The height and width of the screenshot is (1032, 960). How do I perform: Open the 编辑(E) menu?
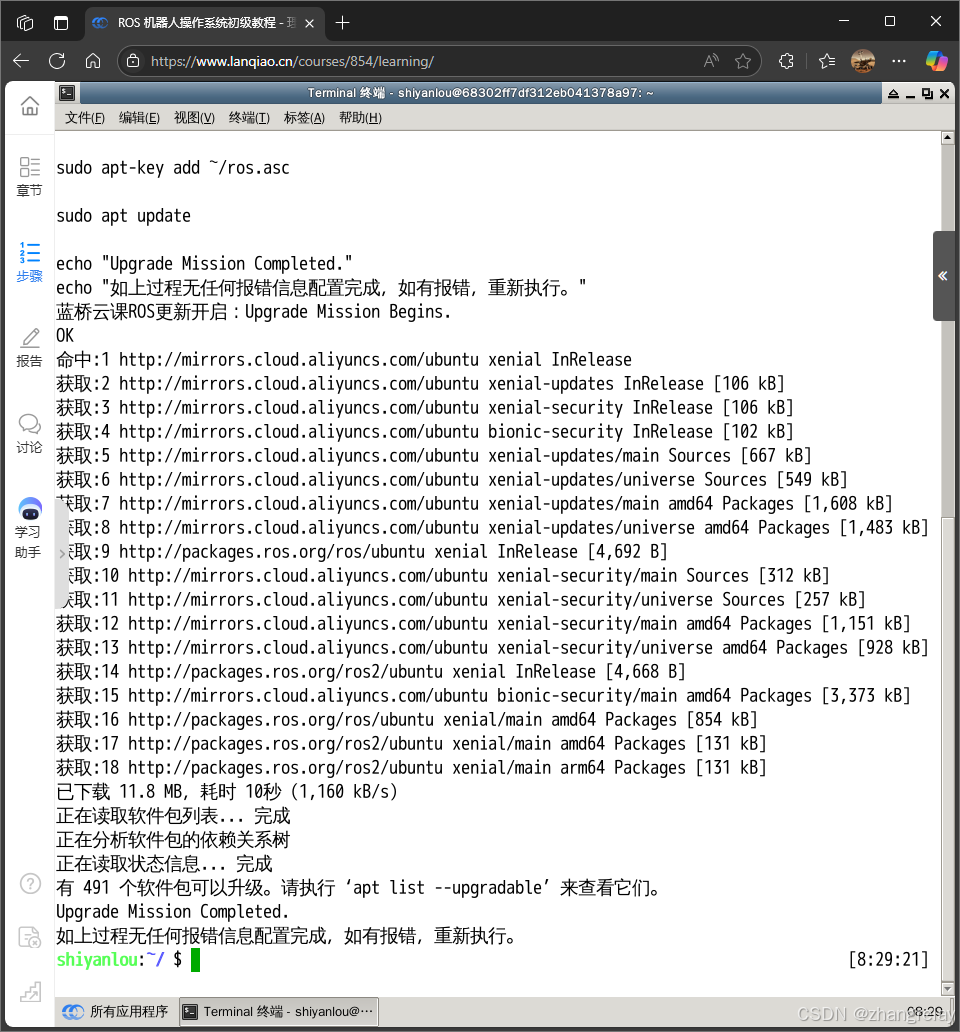(139, 118)
